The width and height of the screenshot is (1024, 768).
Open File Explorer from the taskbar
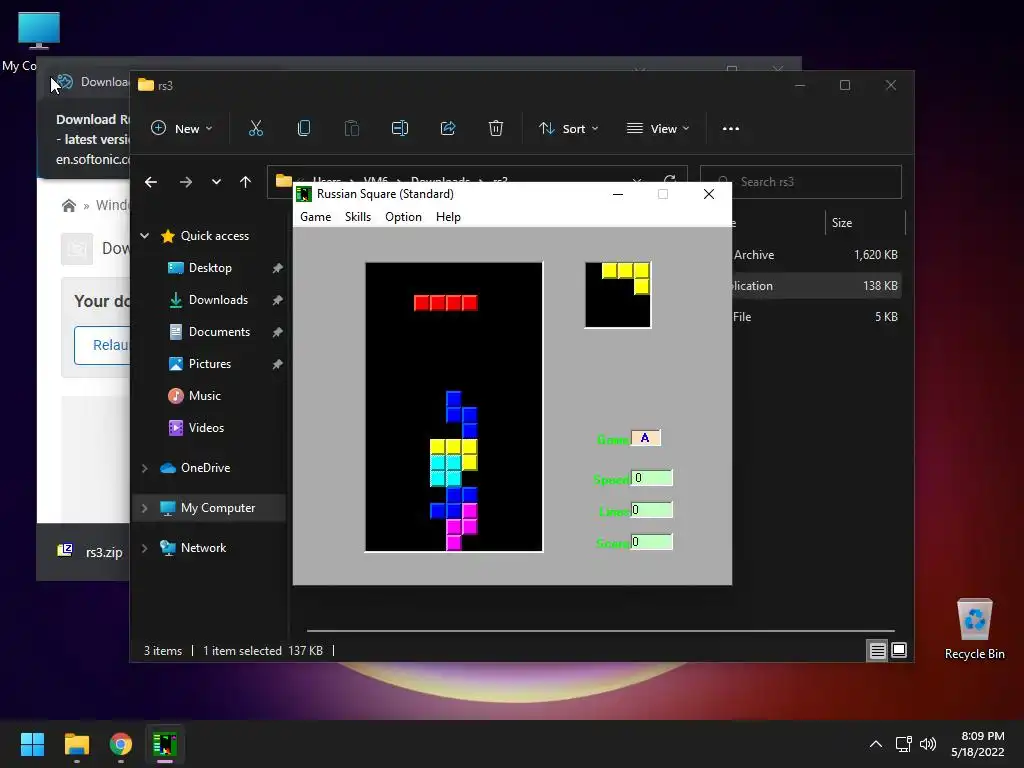[76, 744]
